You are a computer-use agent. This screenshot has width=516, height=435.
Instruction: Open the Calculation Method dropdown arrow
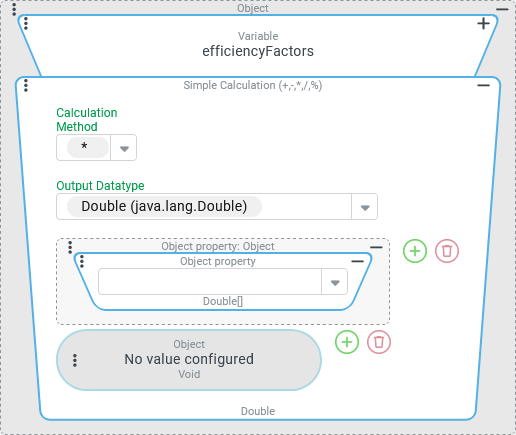[x=124, y=148]
